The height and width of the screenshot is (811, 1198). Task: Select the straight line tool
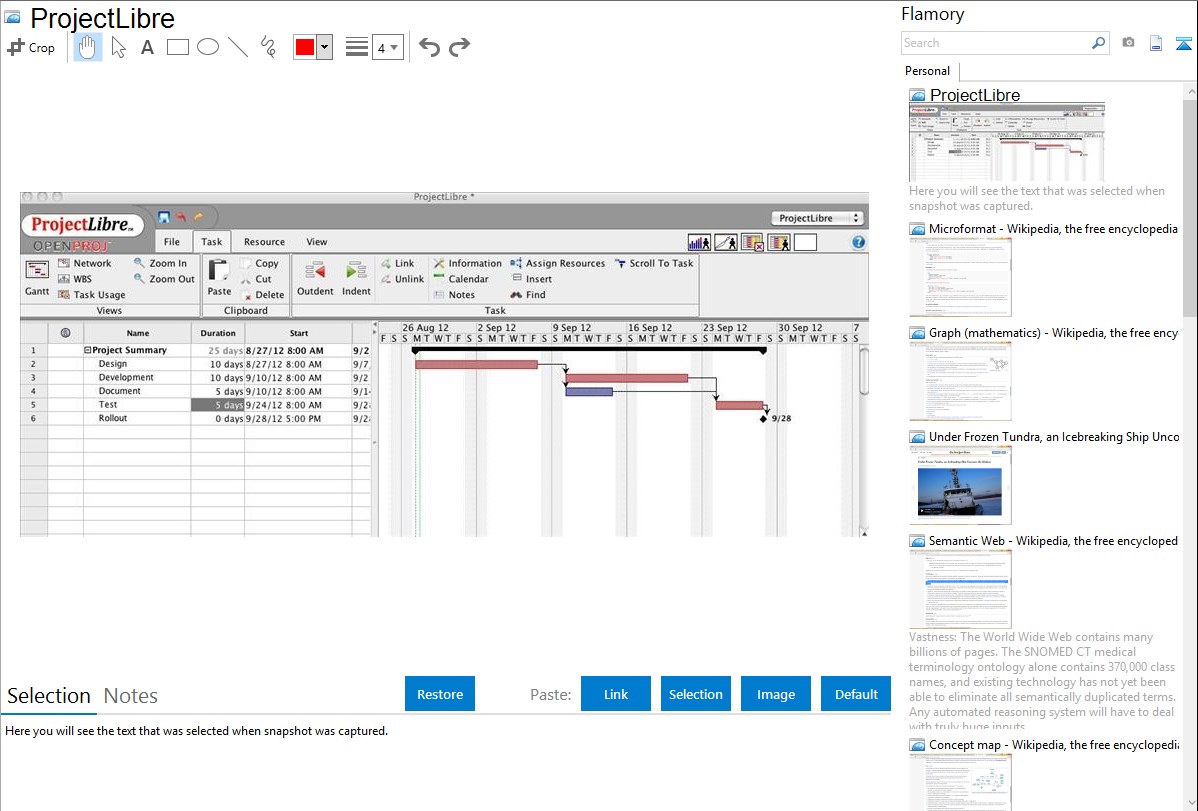(x=238, y=47)
